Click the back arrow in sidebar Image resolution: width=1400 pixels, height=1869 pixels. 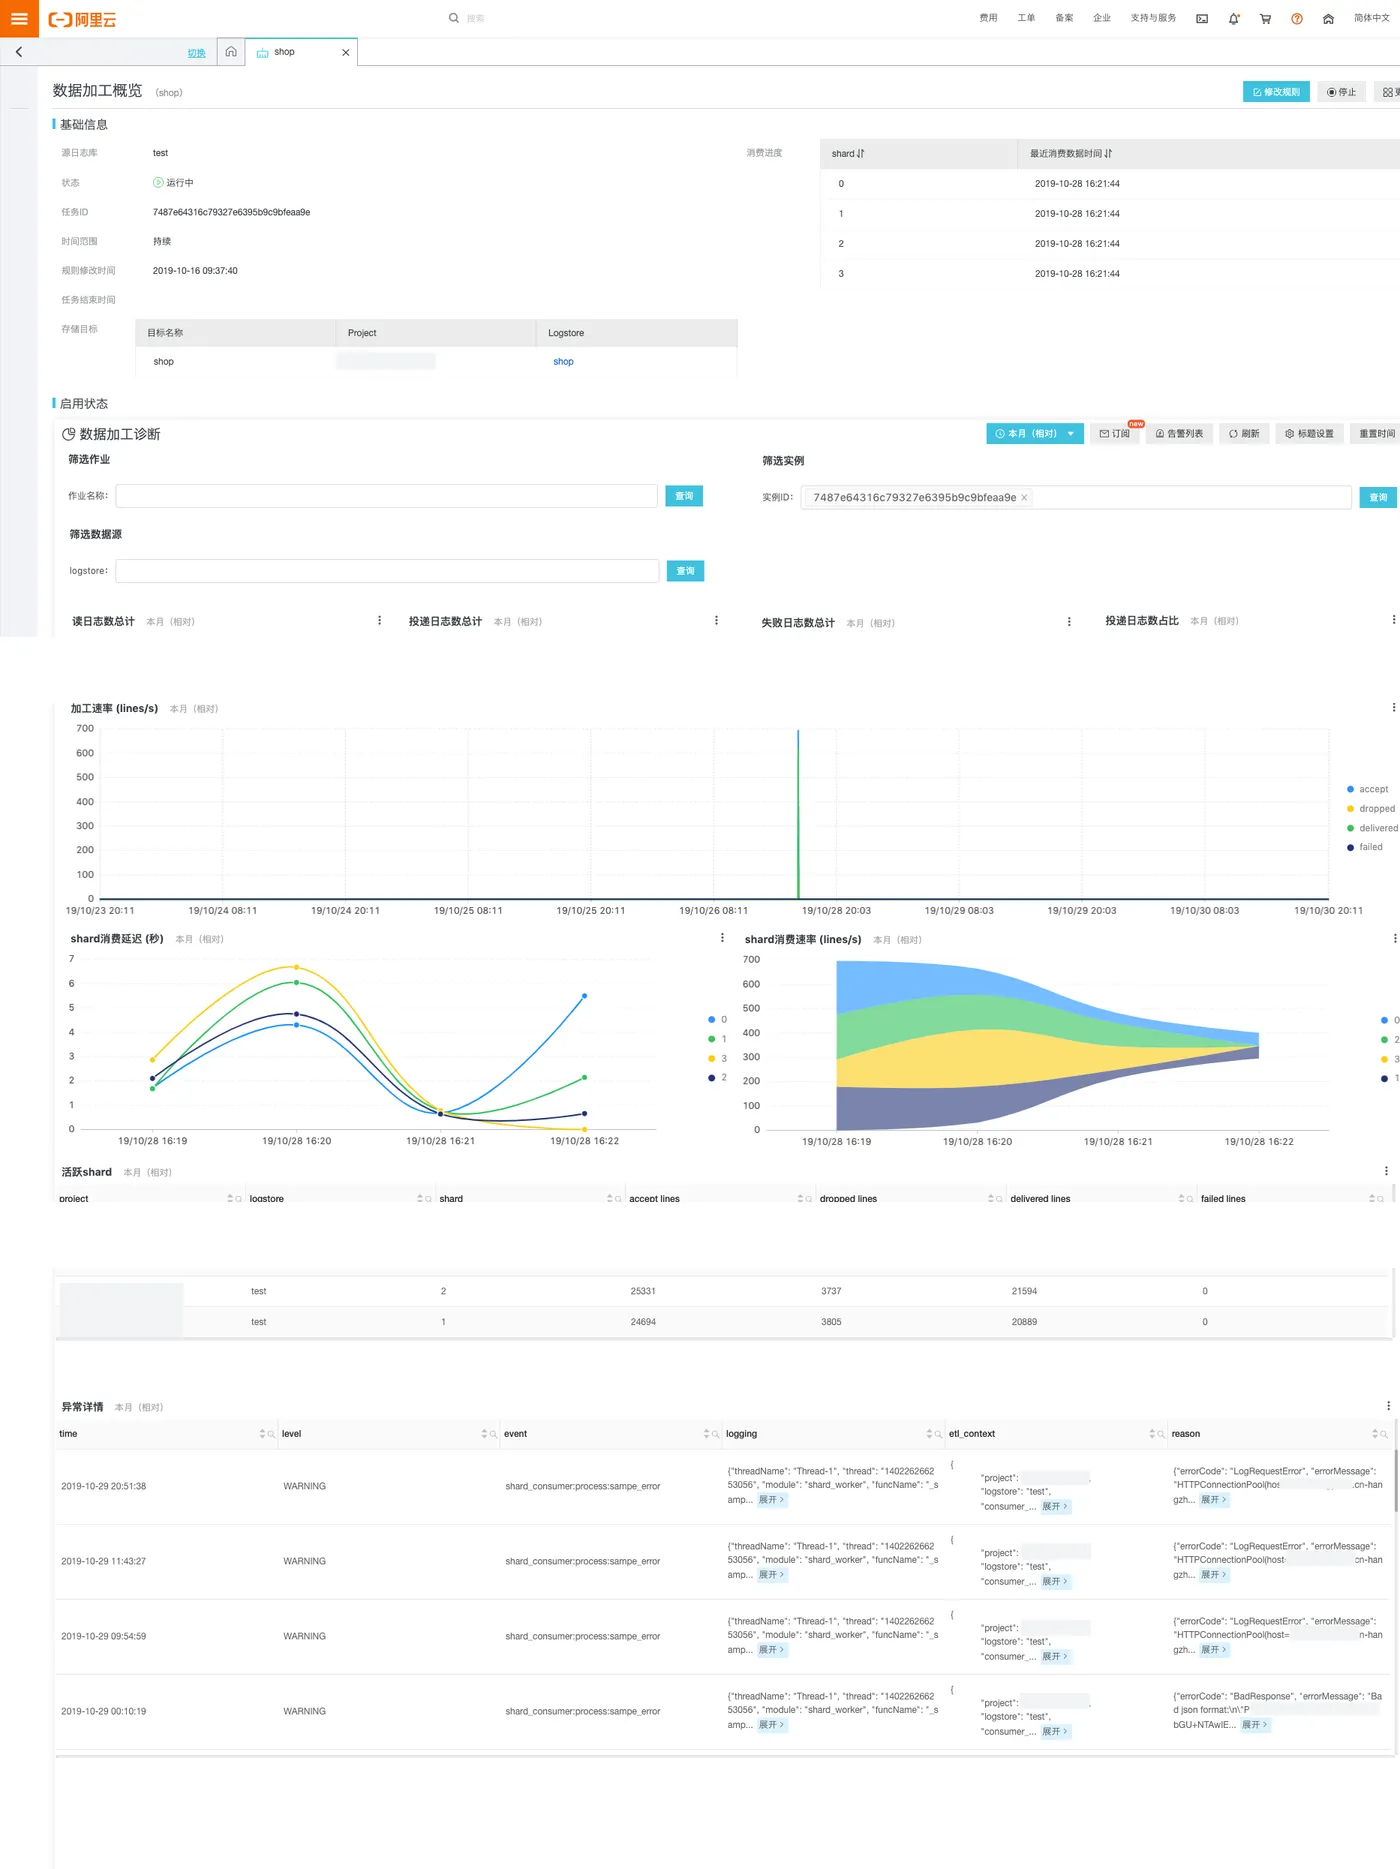click(x=19, y=52)
